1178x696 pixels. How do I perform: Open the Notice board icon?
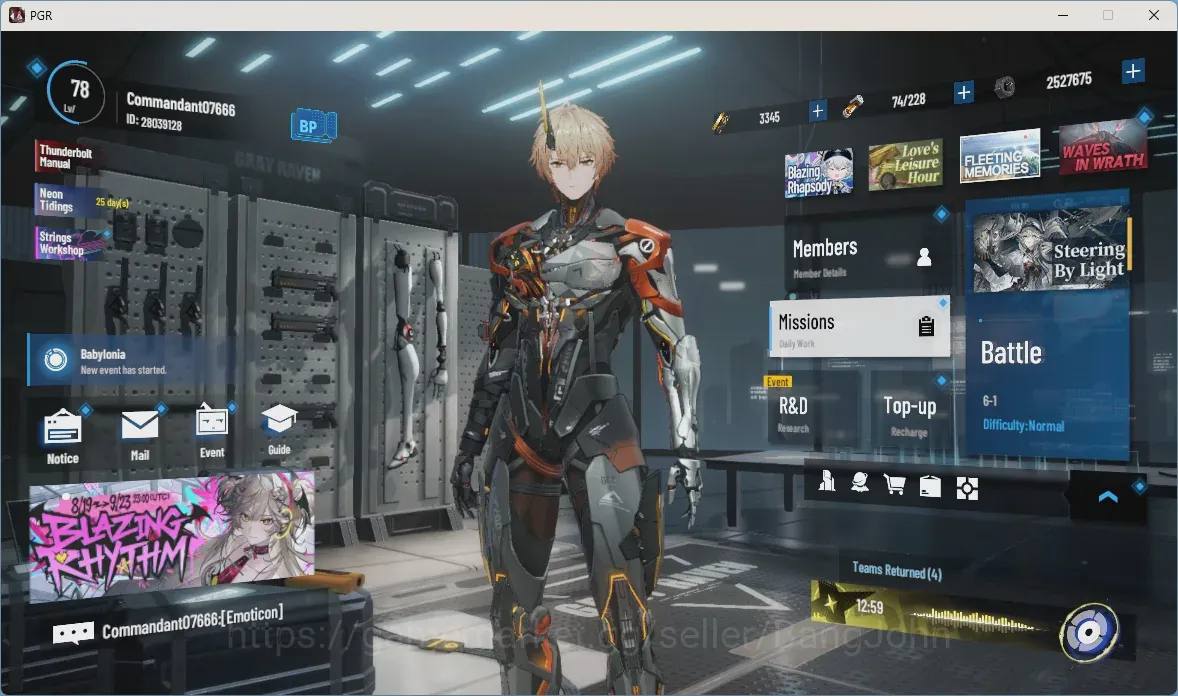coord(63,429)
